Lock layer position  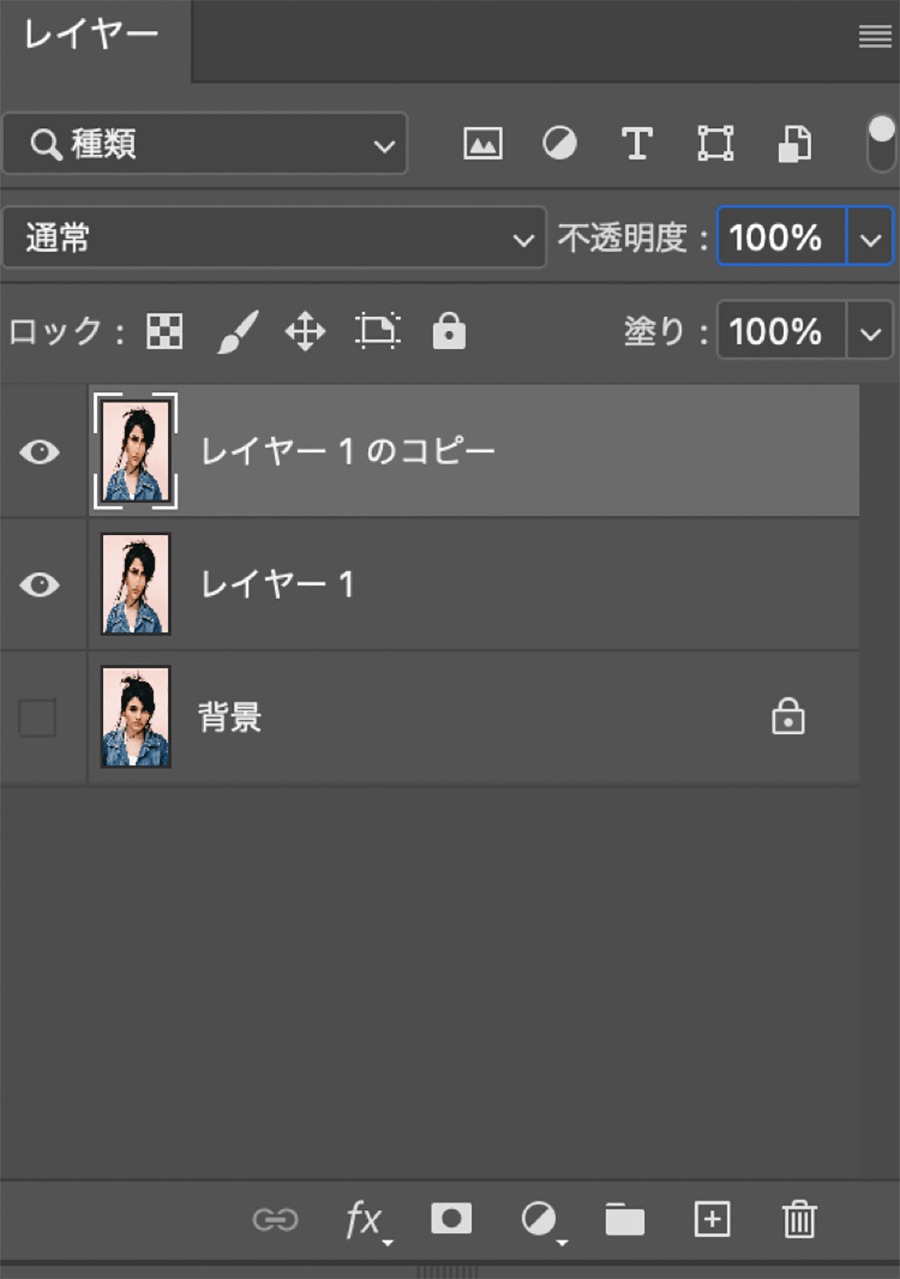click(305, 331)
